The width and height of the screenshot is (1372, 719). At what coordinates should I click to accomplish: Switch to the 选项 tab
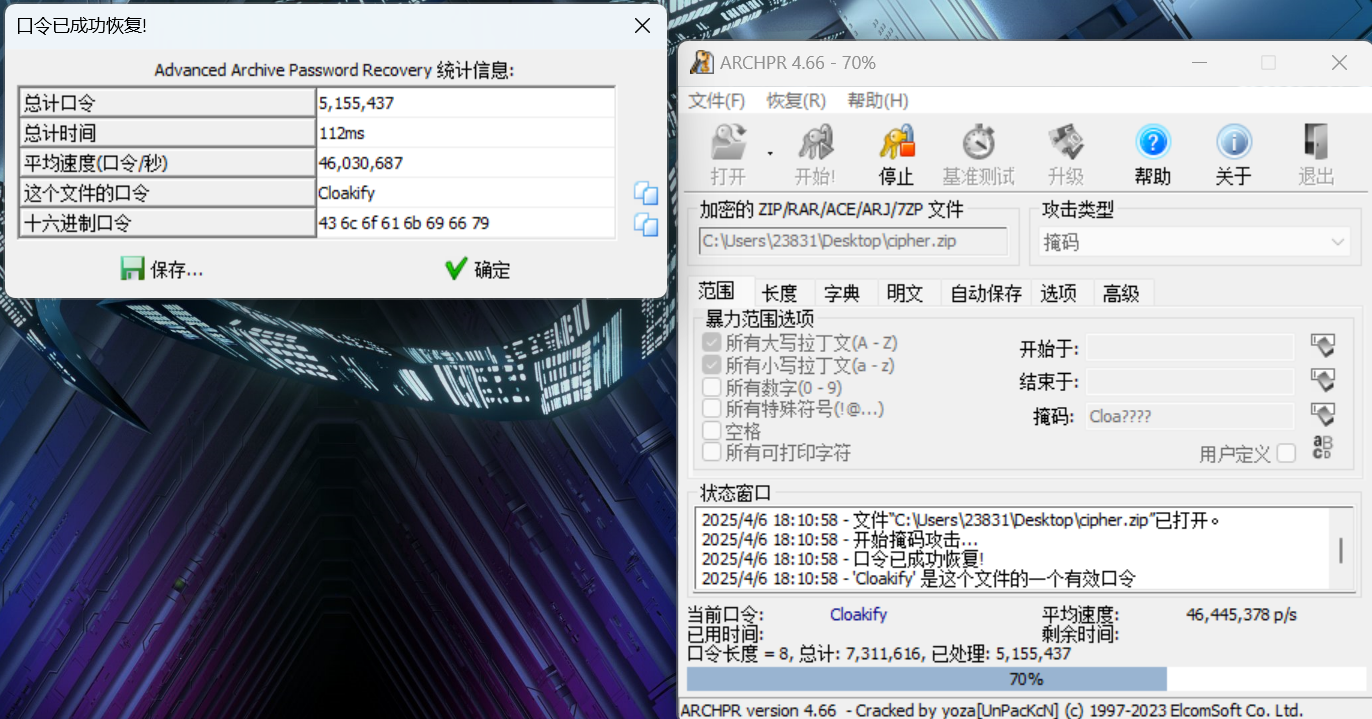1058,293
